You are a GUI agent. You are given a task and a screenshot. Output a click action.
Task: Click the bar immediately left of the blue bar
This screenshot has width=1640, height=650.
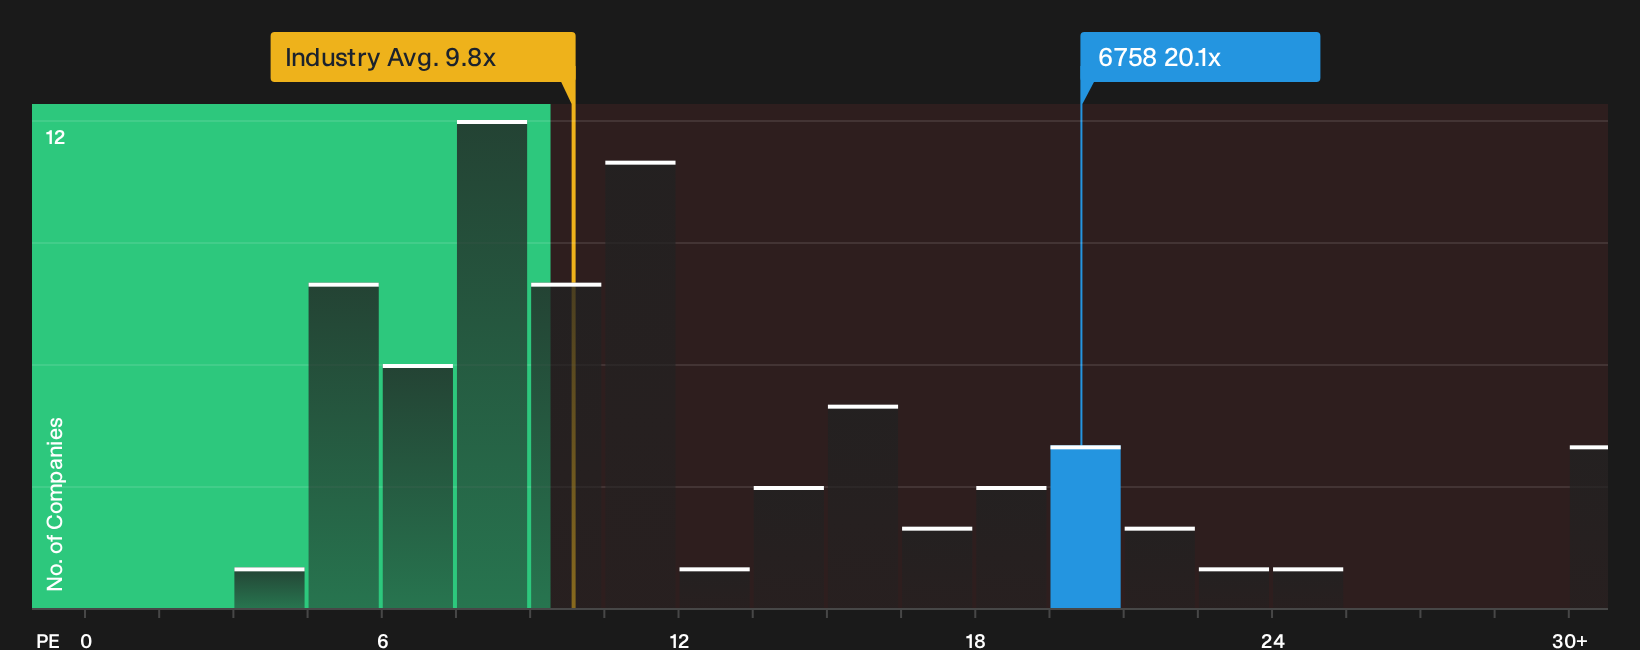(1011, 547)
